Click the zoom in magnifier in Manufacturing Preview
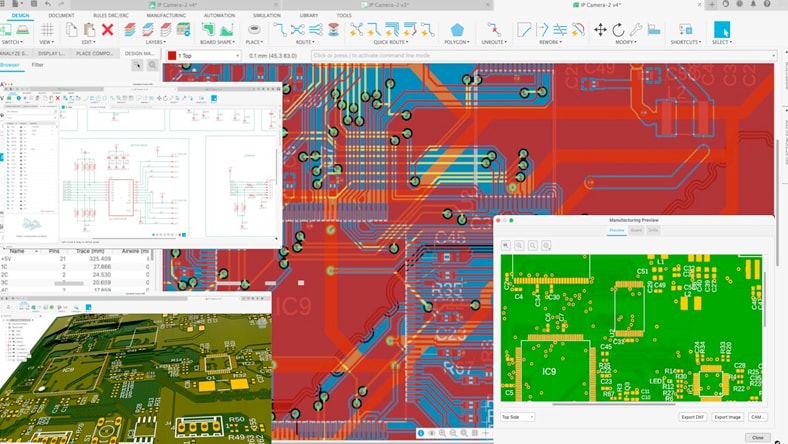 pos(519,245)
